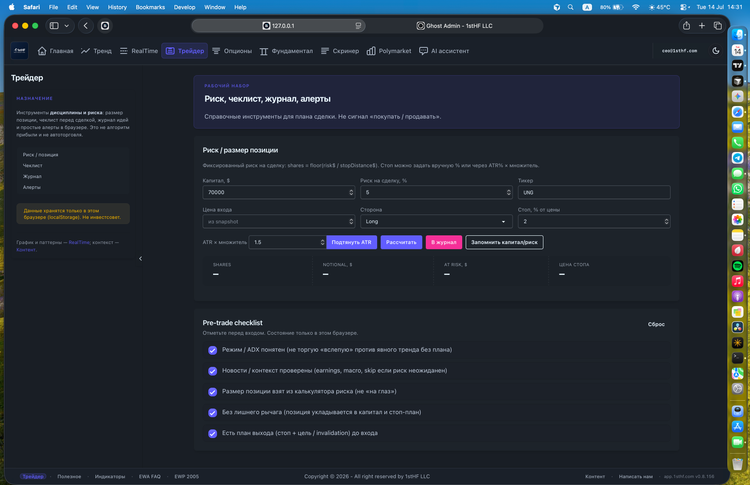
Task: Open the AI ассистент chat
Action: coord(444,51)
